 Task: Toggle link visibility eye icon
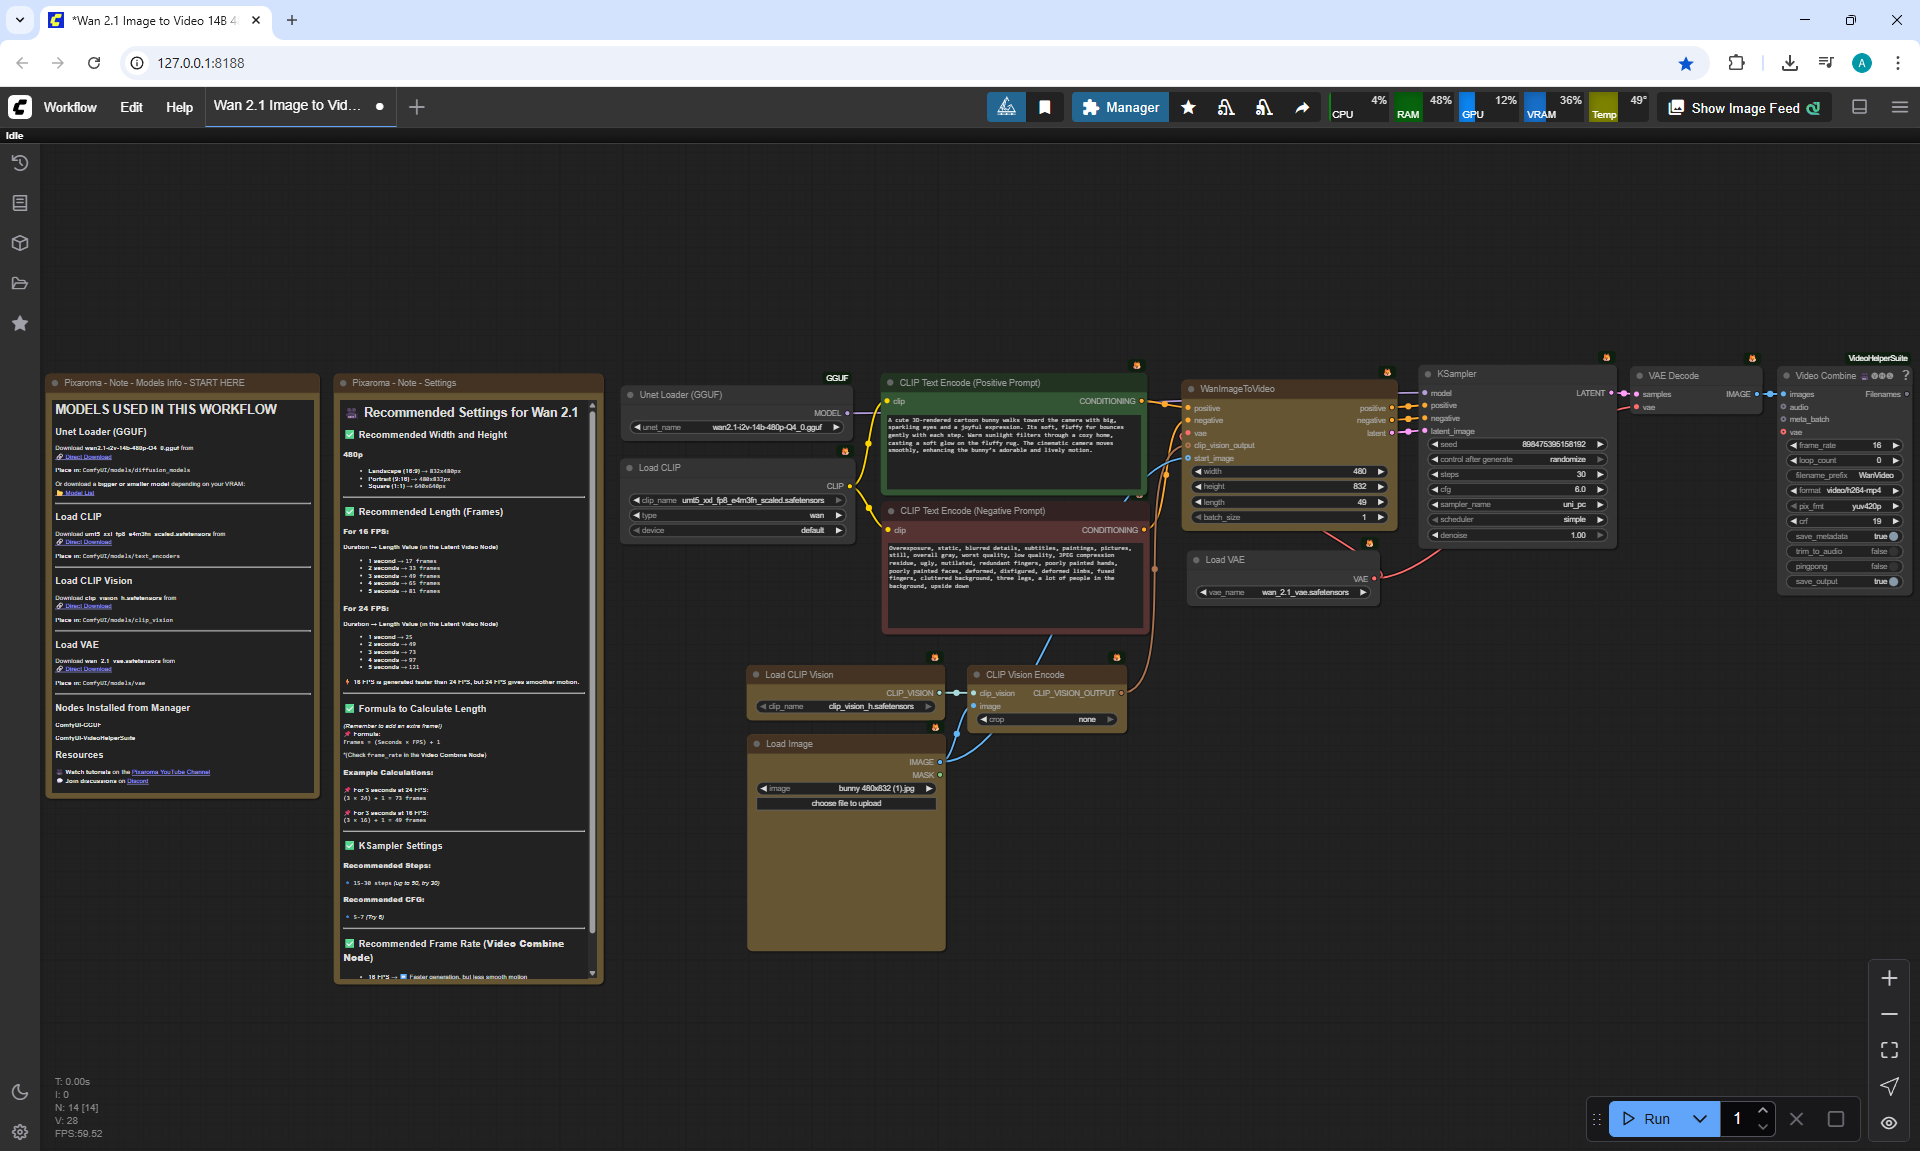[x=1889, y=1123]
